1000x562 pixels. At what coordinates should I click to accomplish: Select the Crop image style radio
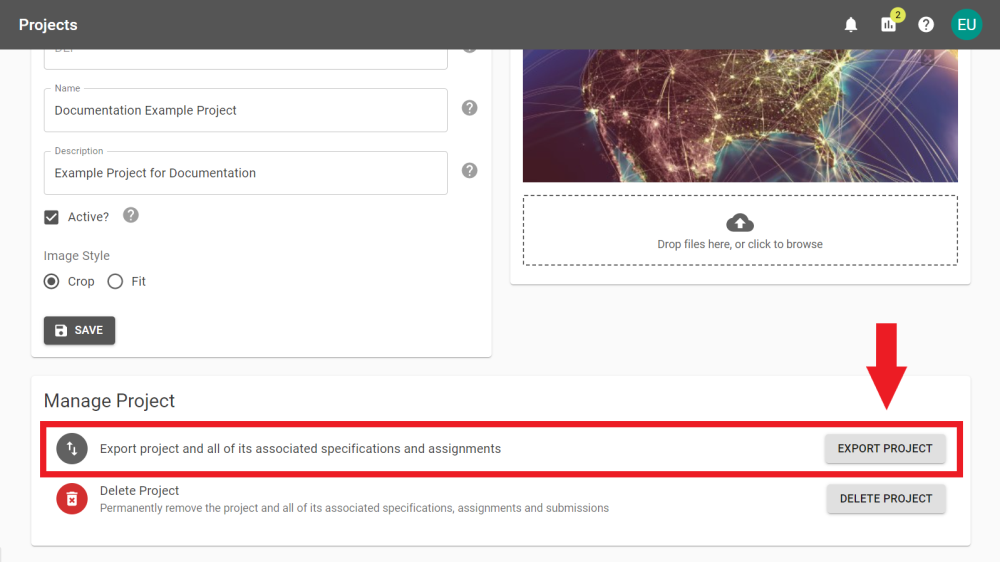(x=52, y=282)
